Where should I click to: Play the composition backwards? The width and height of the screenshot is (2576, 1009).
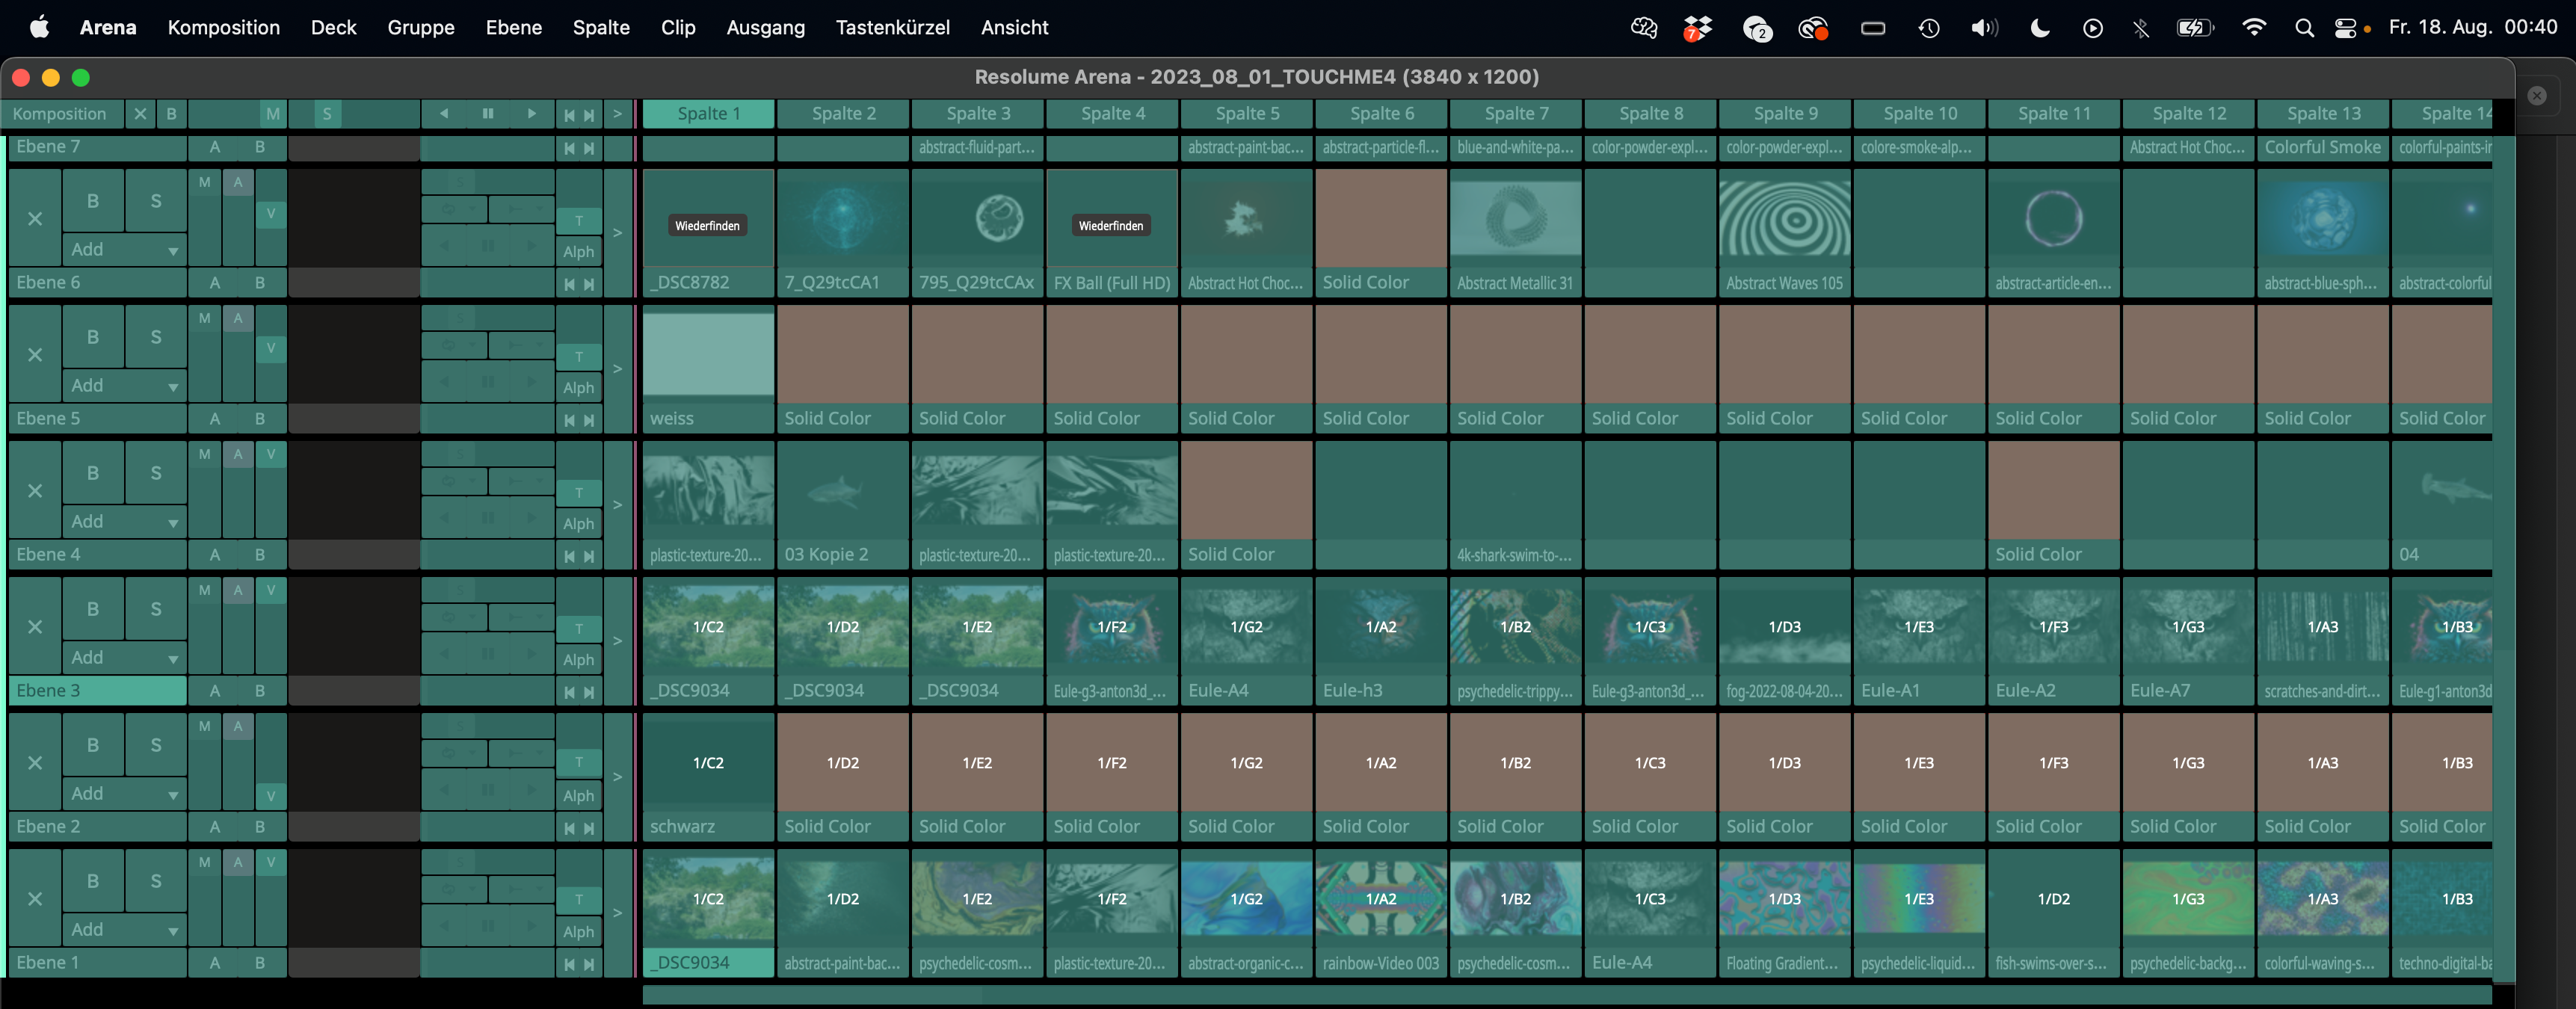(444, 114)
